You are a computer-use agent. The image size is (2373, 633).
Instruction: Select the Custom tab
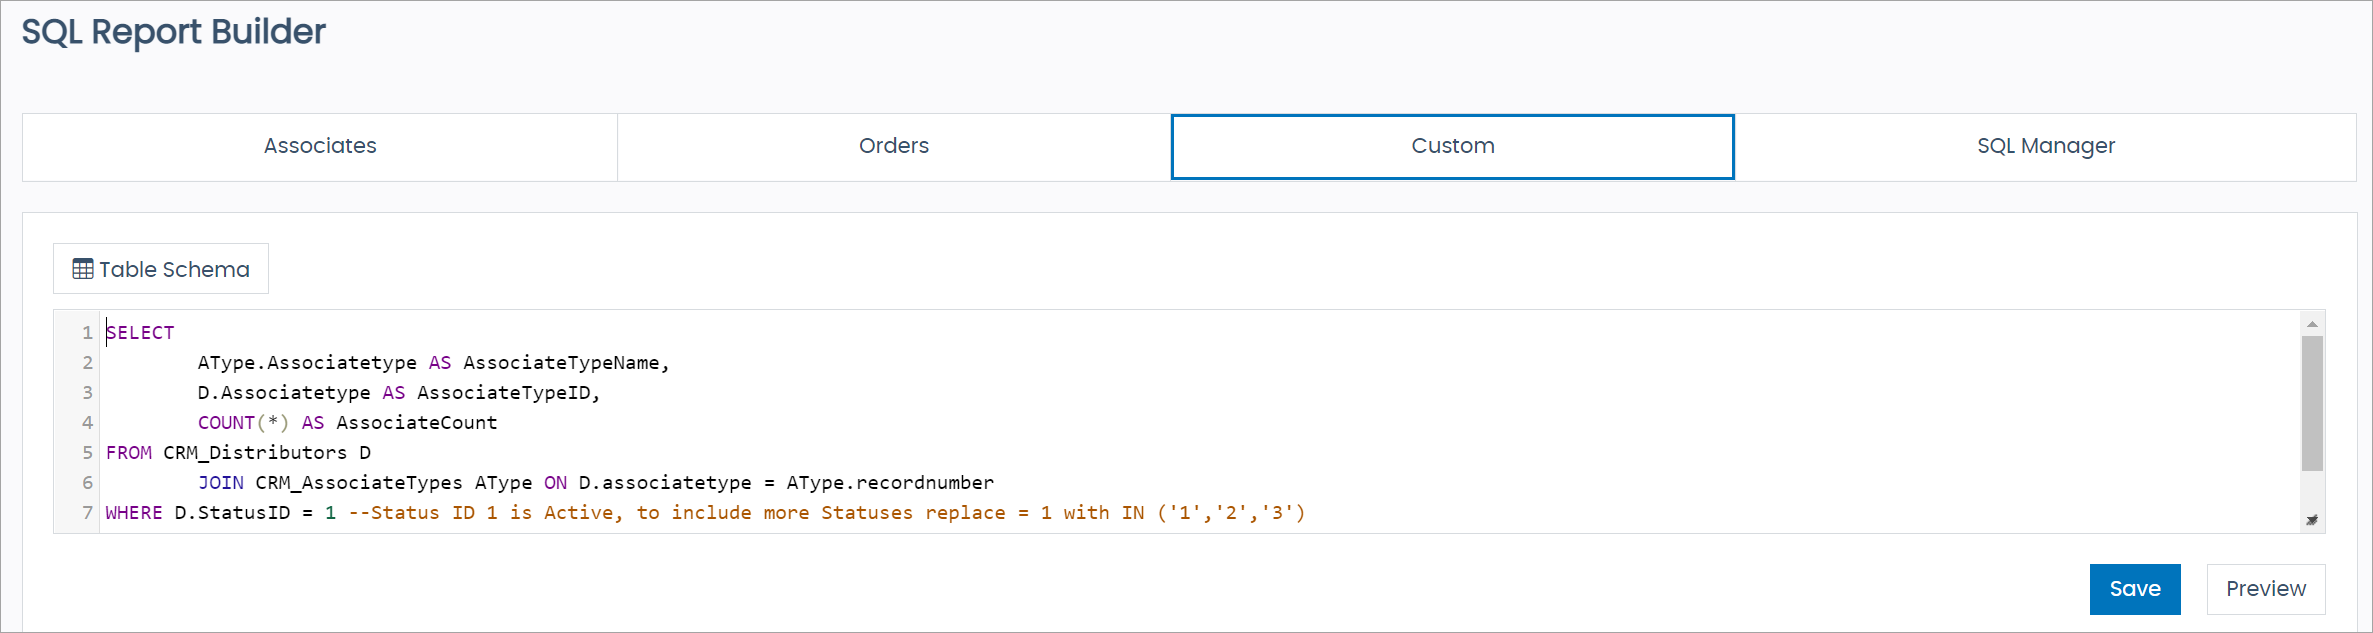[1452, 147]
